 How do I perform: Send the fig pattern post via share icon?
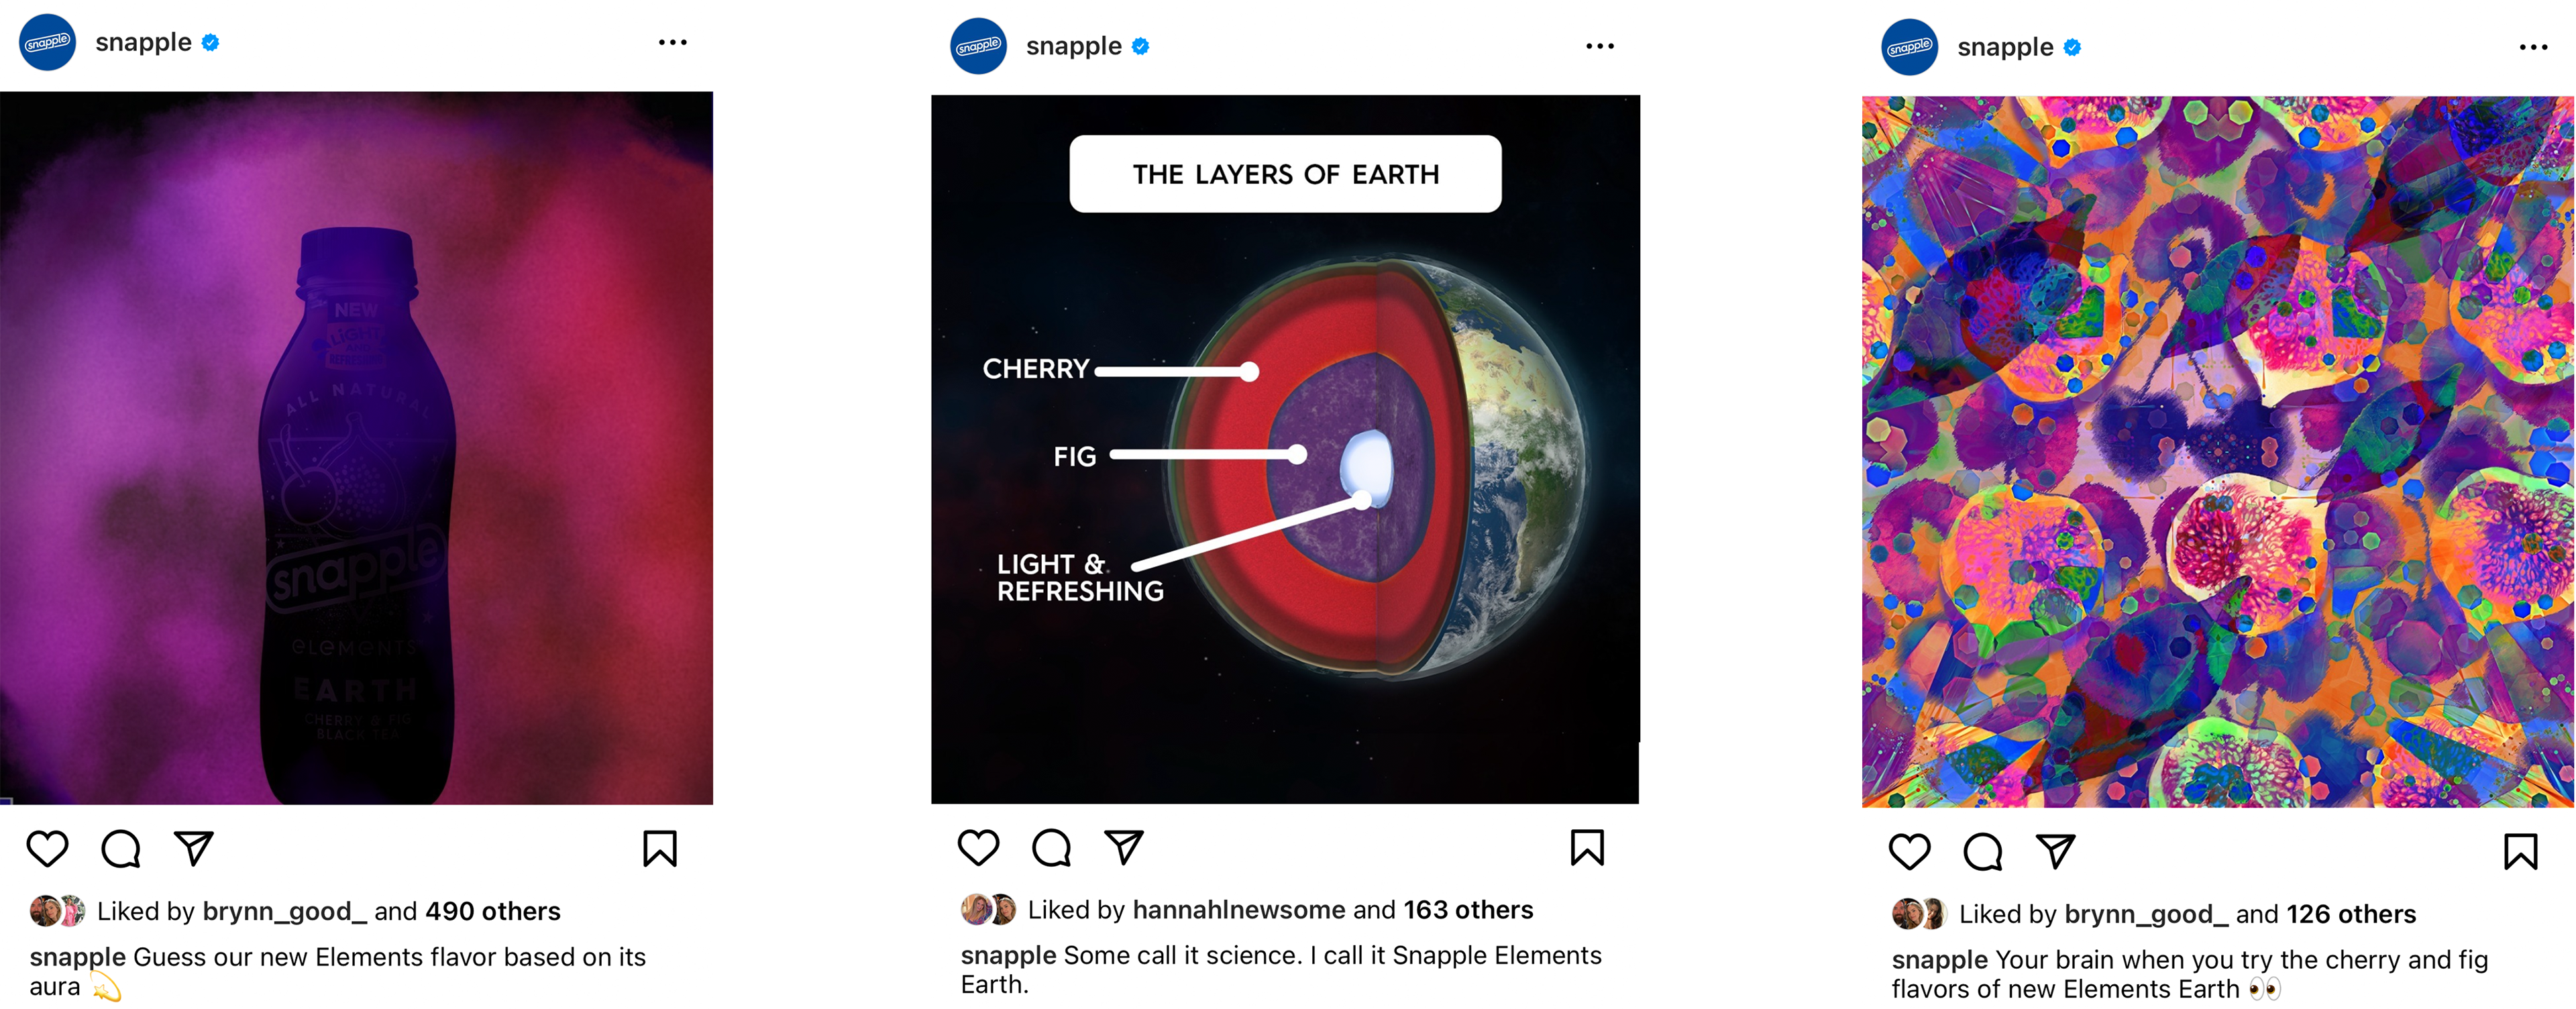pos(2056,850)
